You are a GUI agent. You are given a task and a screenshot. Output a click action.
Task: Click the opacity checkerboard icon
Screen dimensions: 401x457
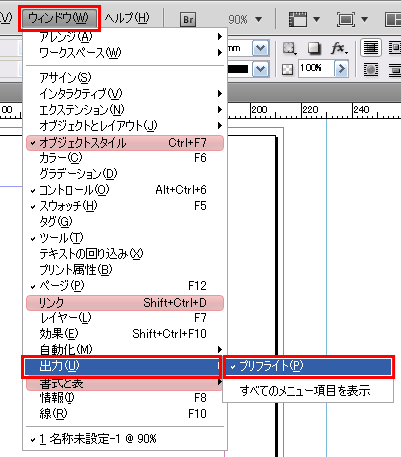(x=287, y=70)
